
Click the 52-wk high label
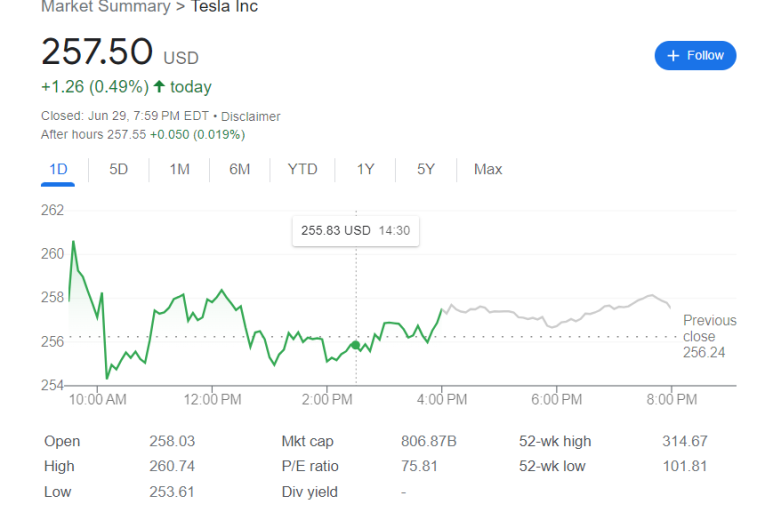tap(555, 441)
